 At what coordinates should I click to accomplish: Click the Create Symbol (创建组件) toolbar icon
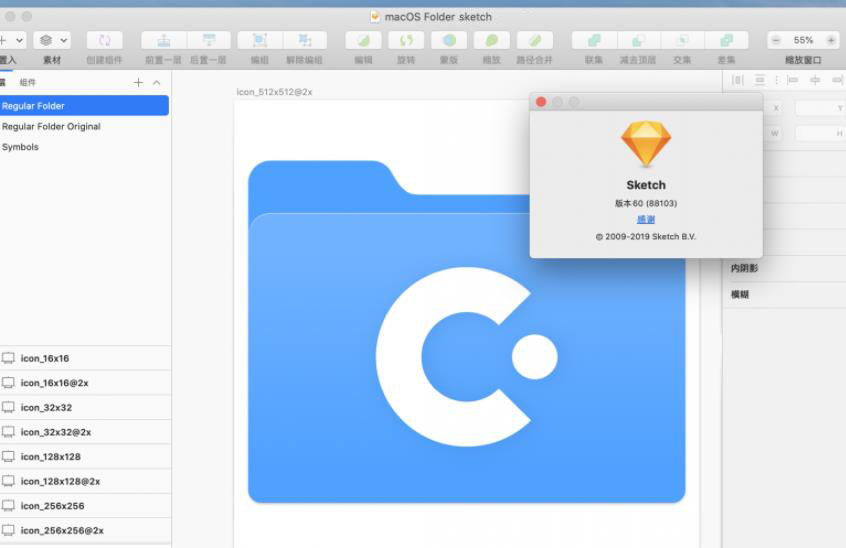tap(105, 40)
